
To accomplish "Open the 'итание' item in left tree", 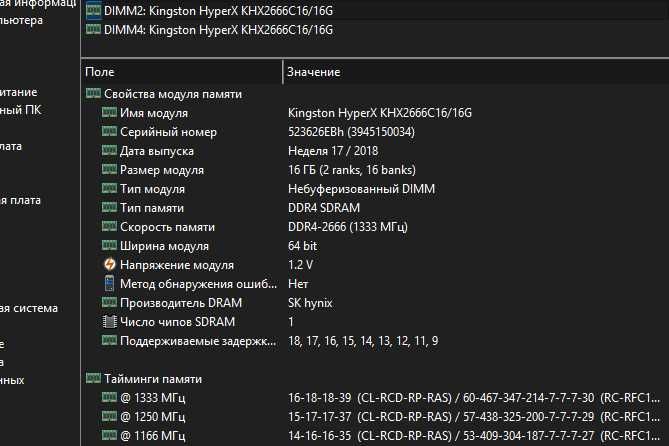I will [x=19, y=92].
